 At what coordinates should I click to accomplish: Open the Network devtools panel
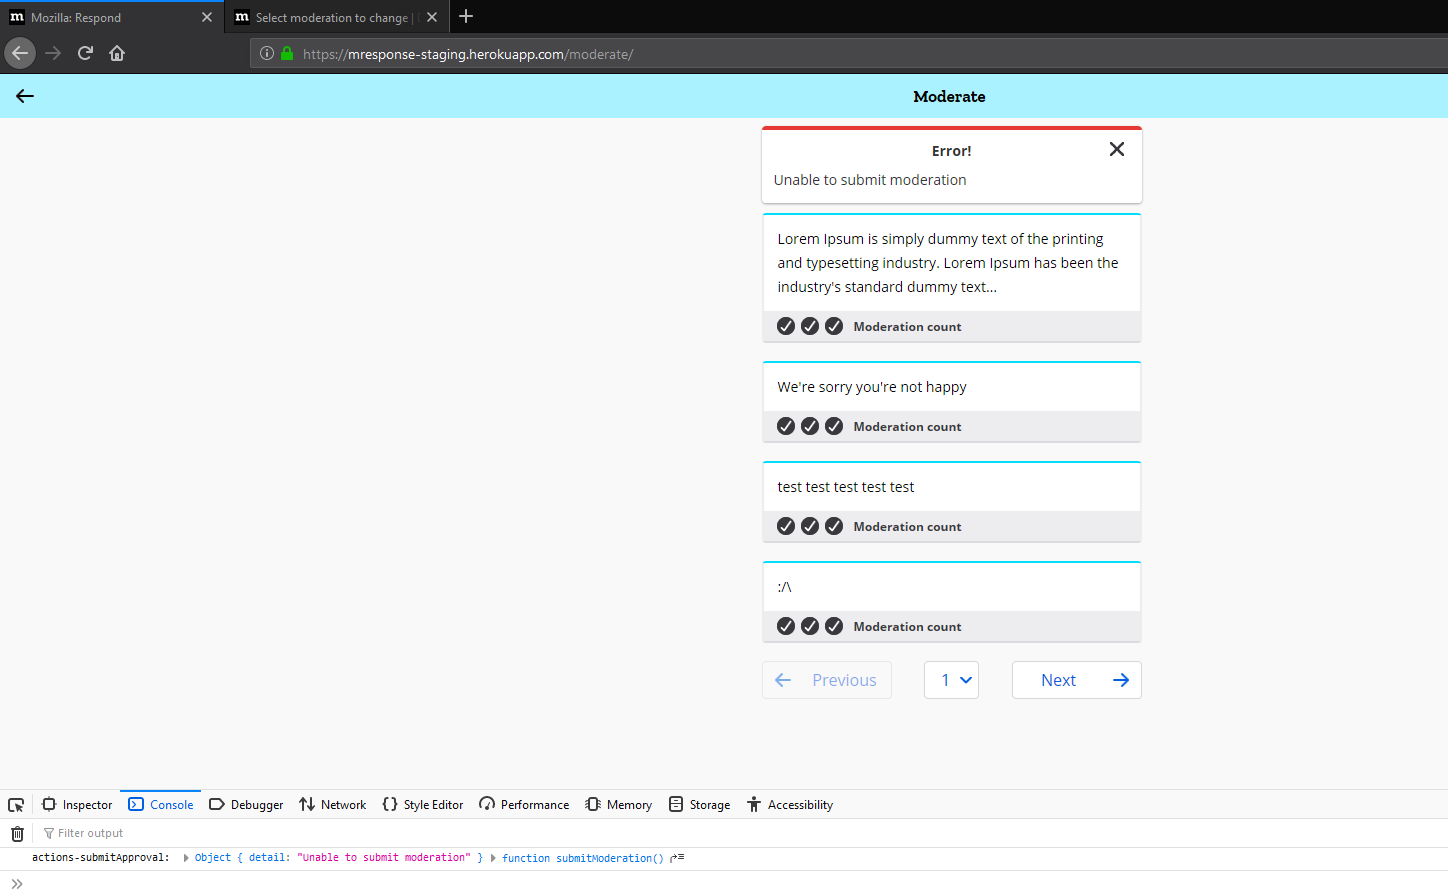333,805
